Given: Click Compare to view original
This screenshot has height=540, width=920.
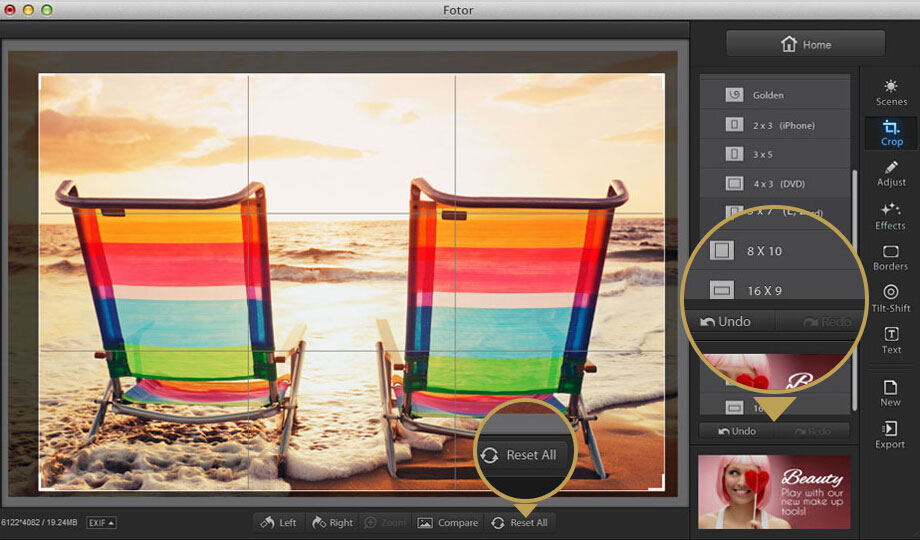Looking at the screenshot, I should (448, 522).
